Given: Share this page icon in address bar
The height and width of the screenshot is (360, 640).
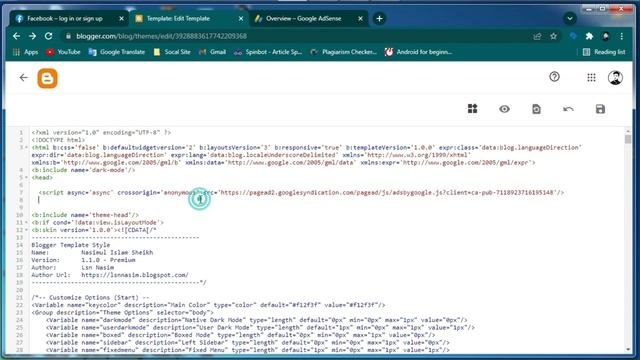Looking at the screenshot, I should pos(537,36).
